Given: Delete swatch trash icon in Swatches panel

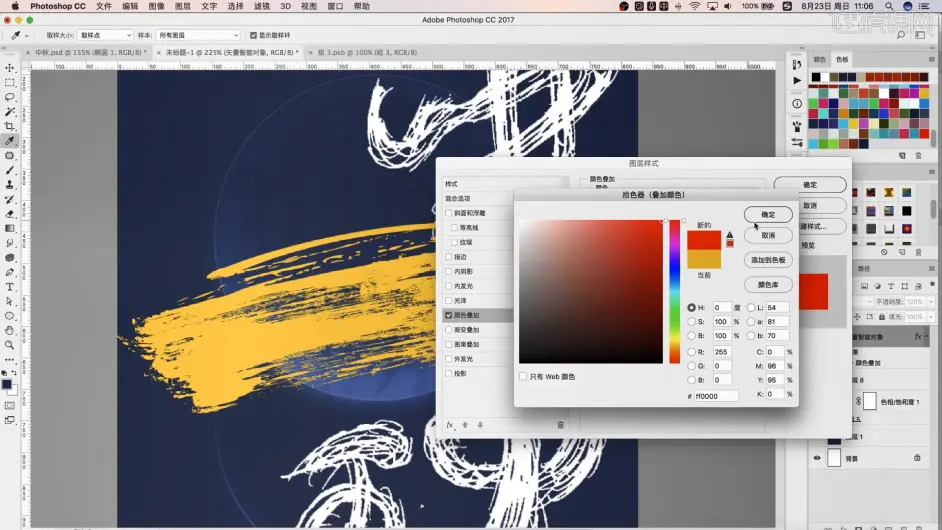Looking at the screenshot, I should tap(918, 155).
